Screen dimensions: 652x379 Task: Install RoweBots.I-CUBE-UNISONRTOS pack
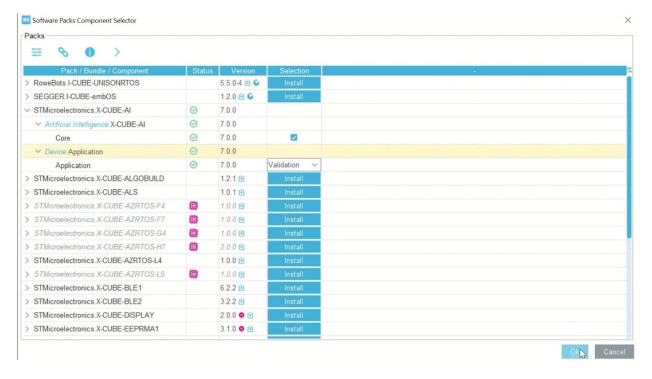pos(294,83)
